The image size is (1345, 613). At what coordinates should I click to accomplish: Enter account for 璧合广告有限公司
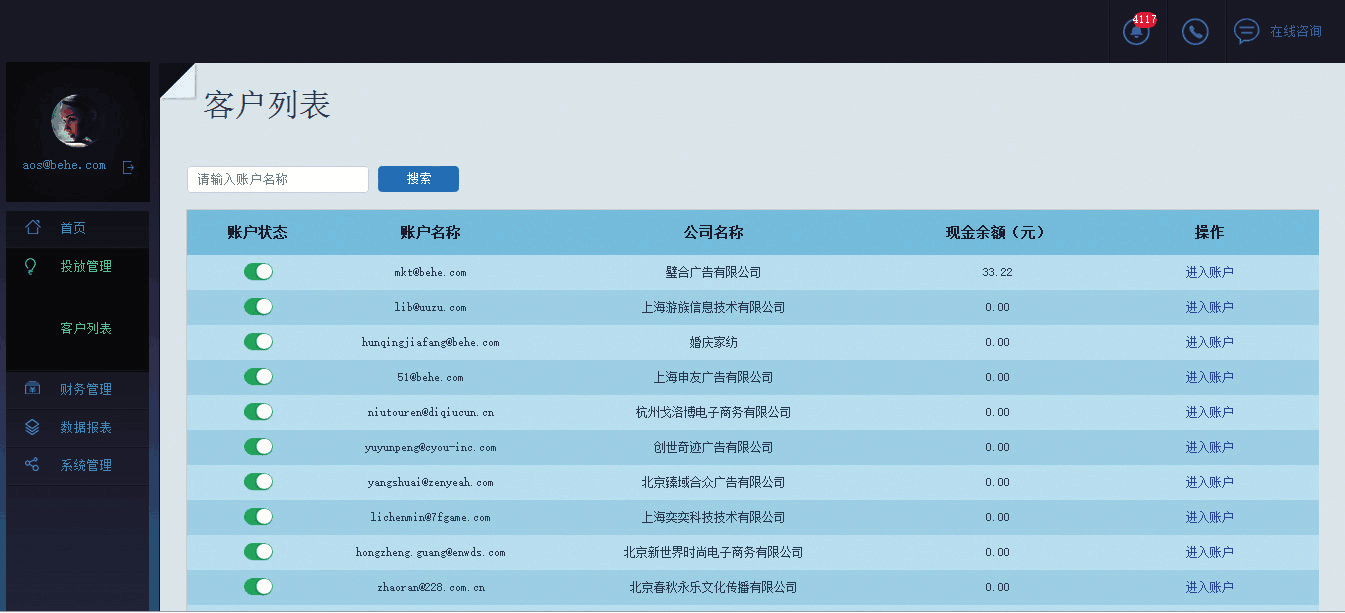pyautogui.click(x=1210, y=272)
